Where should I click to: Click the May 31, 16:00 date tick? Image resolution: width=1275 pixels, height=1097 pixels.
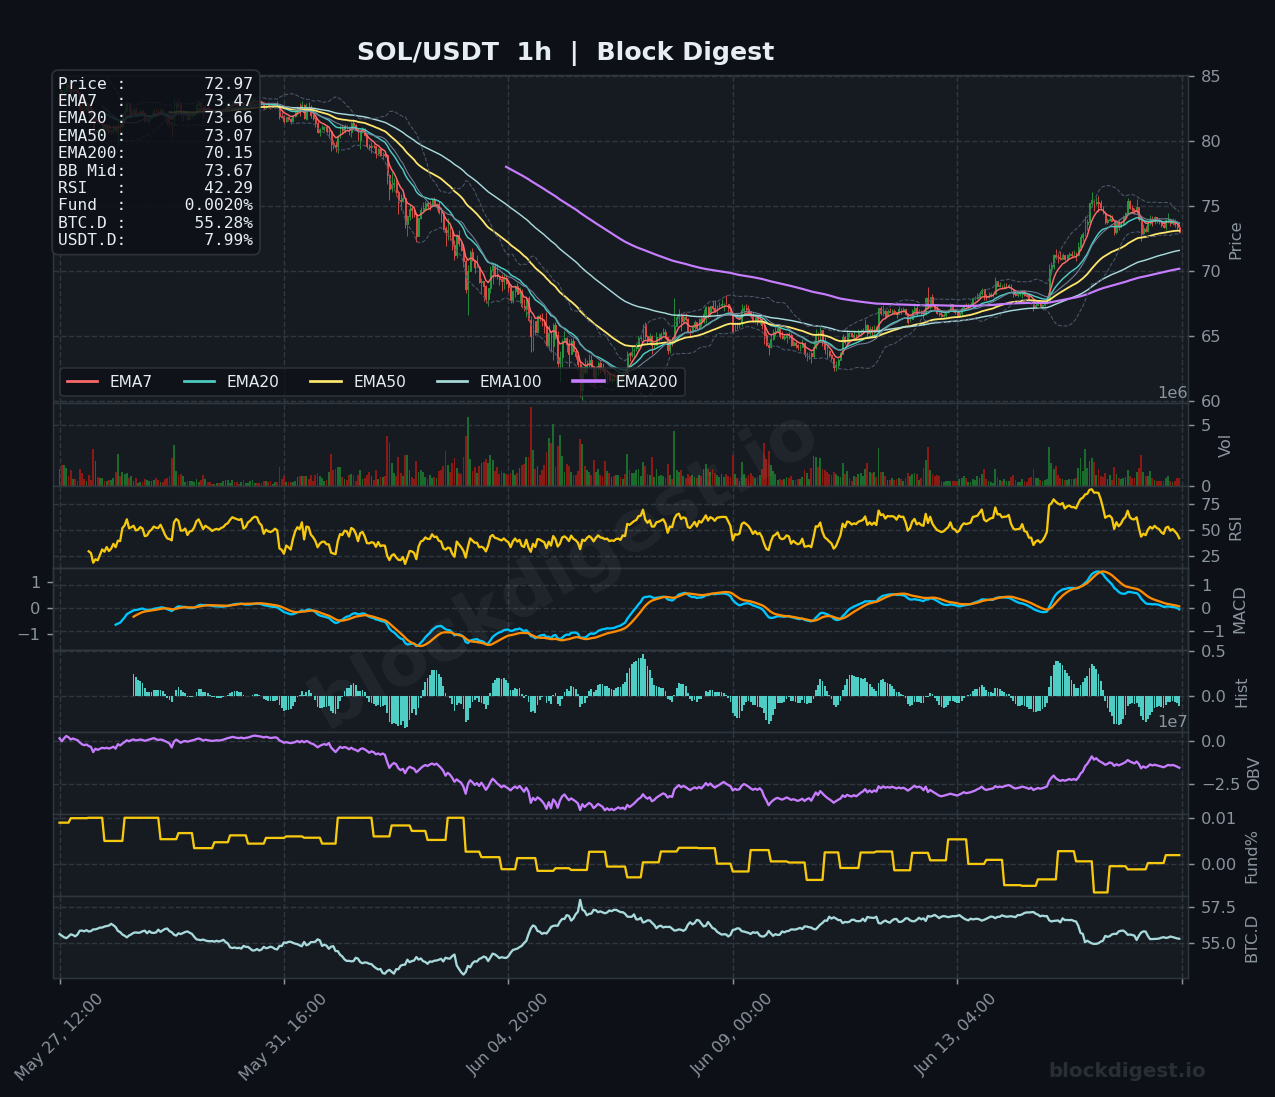pos(283,1038)
